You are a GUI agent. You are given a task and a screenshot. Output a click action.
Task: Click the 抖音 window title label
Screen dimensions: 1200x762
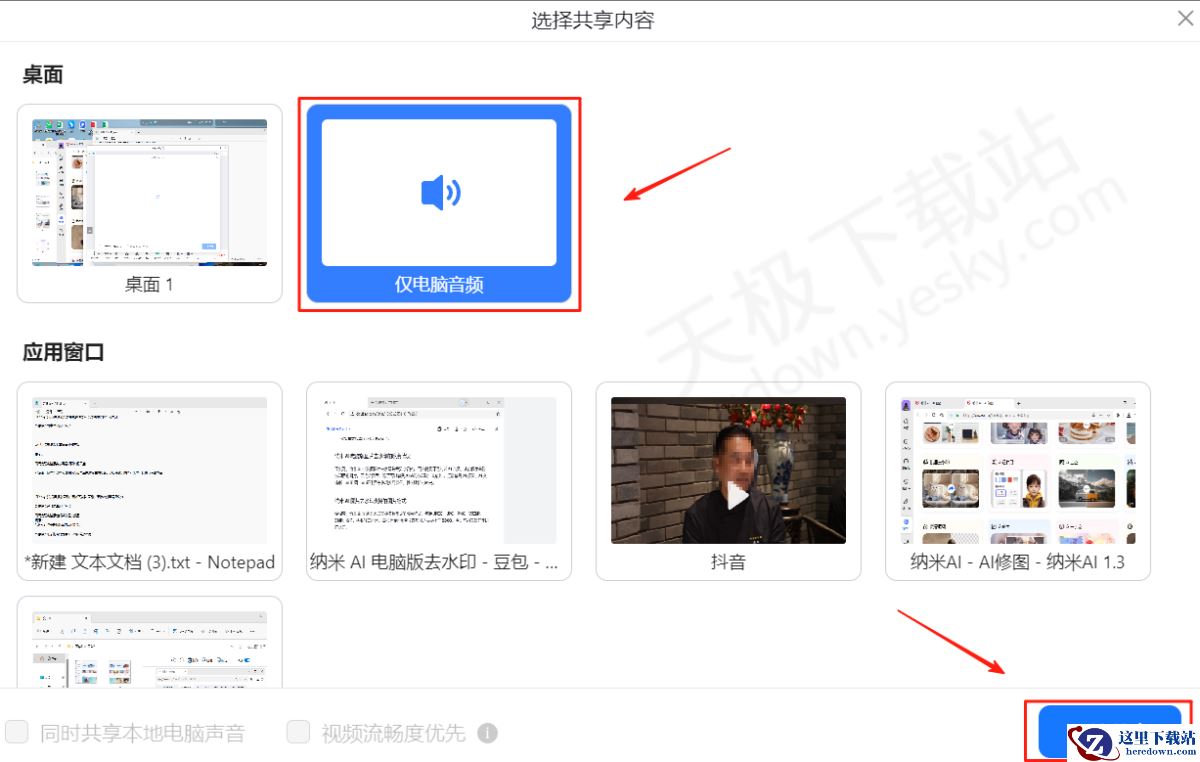(x=727, y=561)
